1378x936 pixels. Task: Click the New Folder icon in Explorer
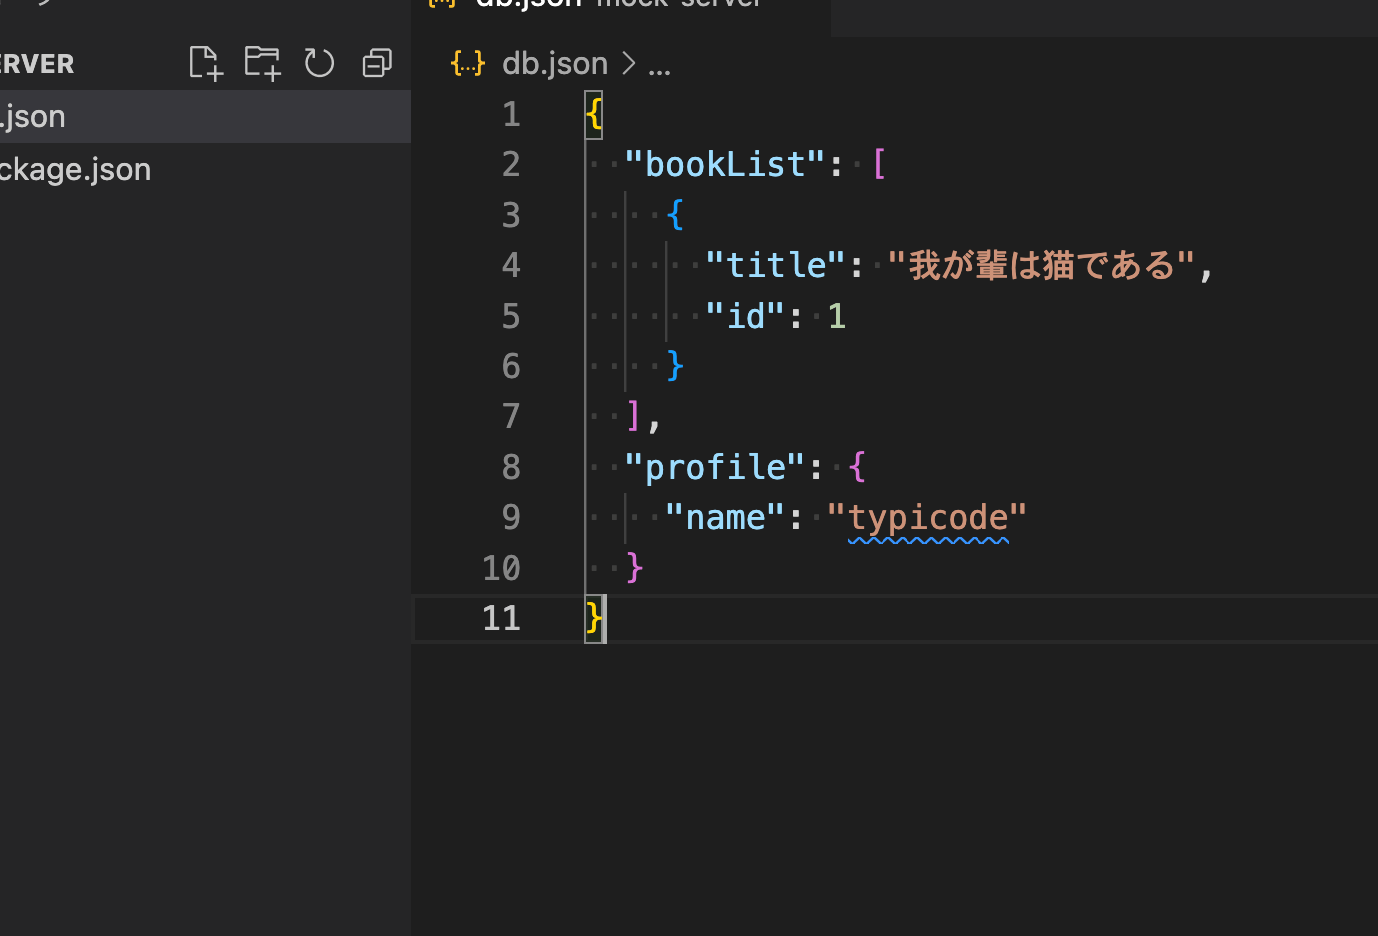coord(262,62)
